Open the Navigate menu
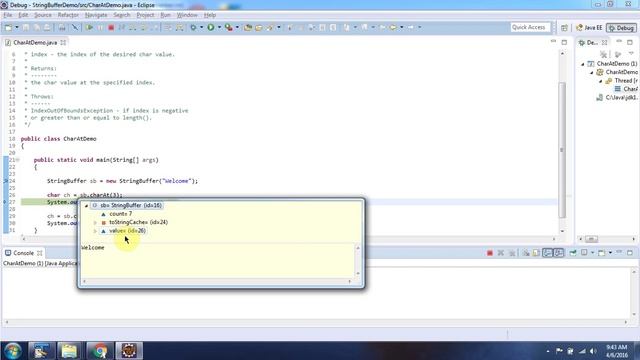The width and height of the screenshot is (640, 360). (96, 15)
